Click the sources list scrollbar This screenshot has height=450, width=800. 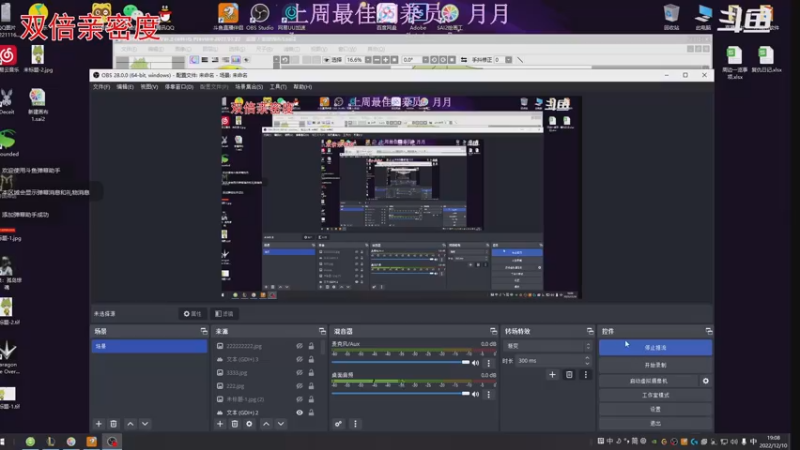[323, 347]
